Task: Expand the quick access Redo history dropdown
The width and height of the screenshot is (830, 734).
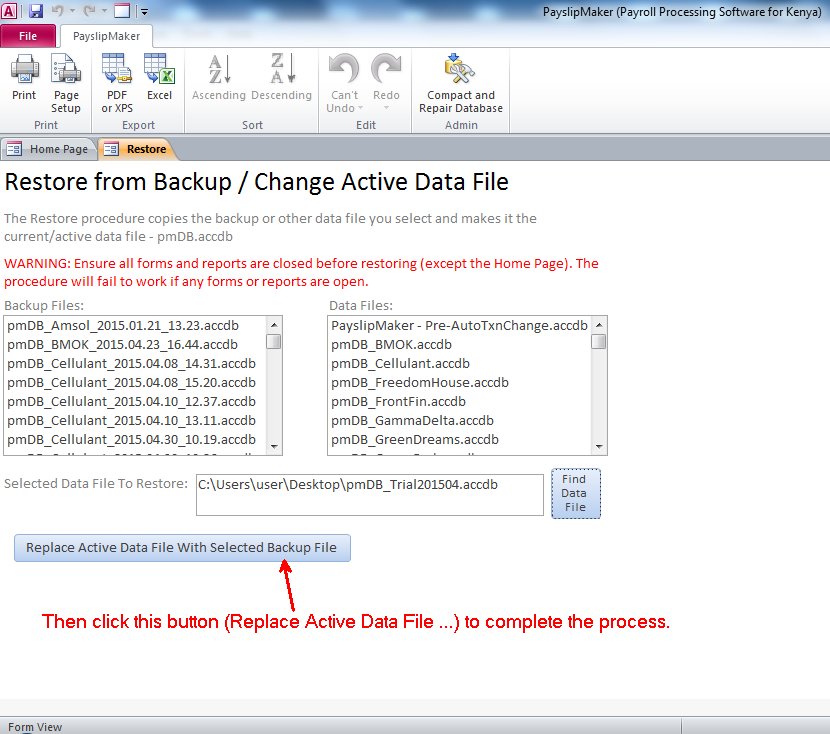Action: pyautogui.click(x=104, y=11)
